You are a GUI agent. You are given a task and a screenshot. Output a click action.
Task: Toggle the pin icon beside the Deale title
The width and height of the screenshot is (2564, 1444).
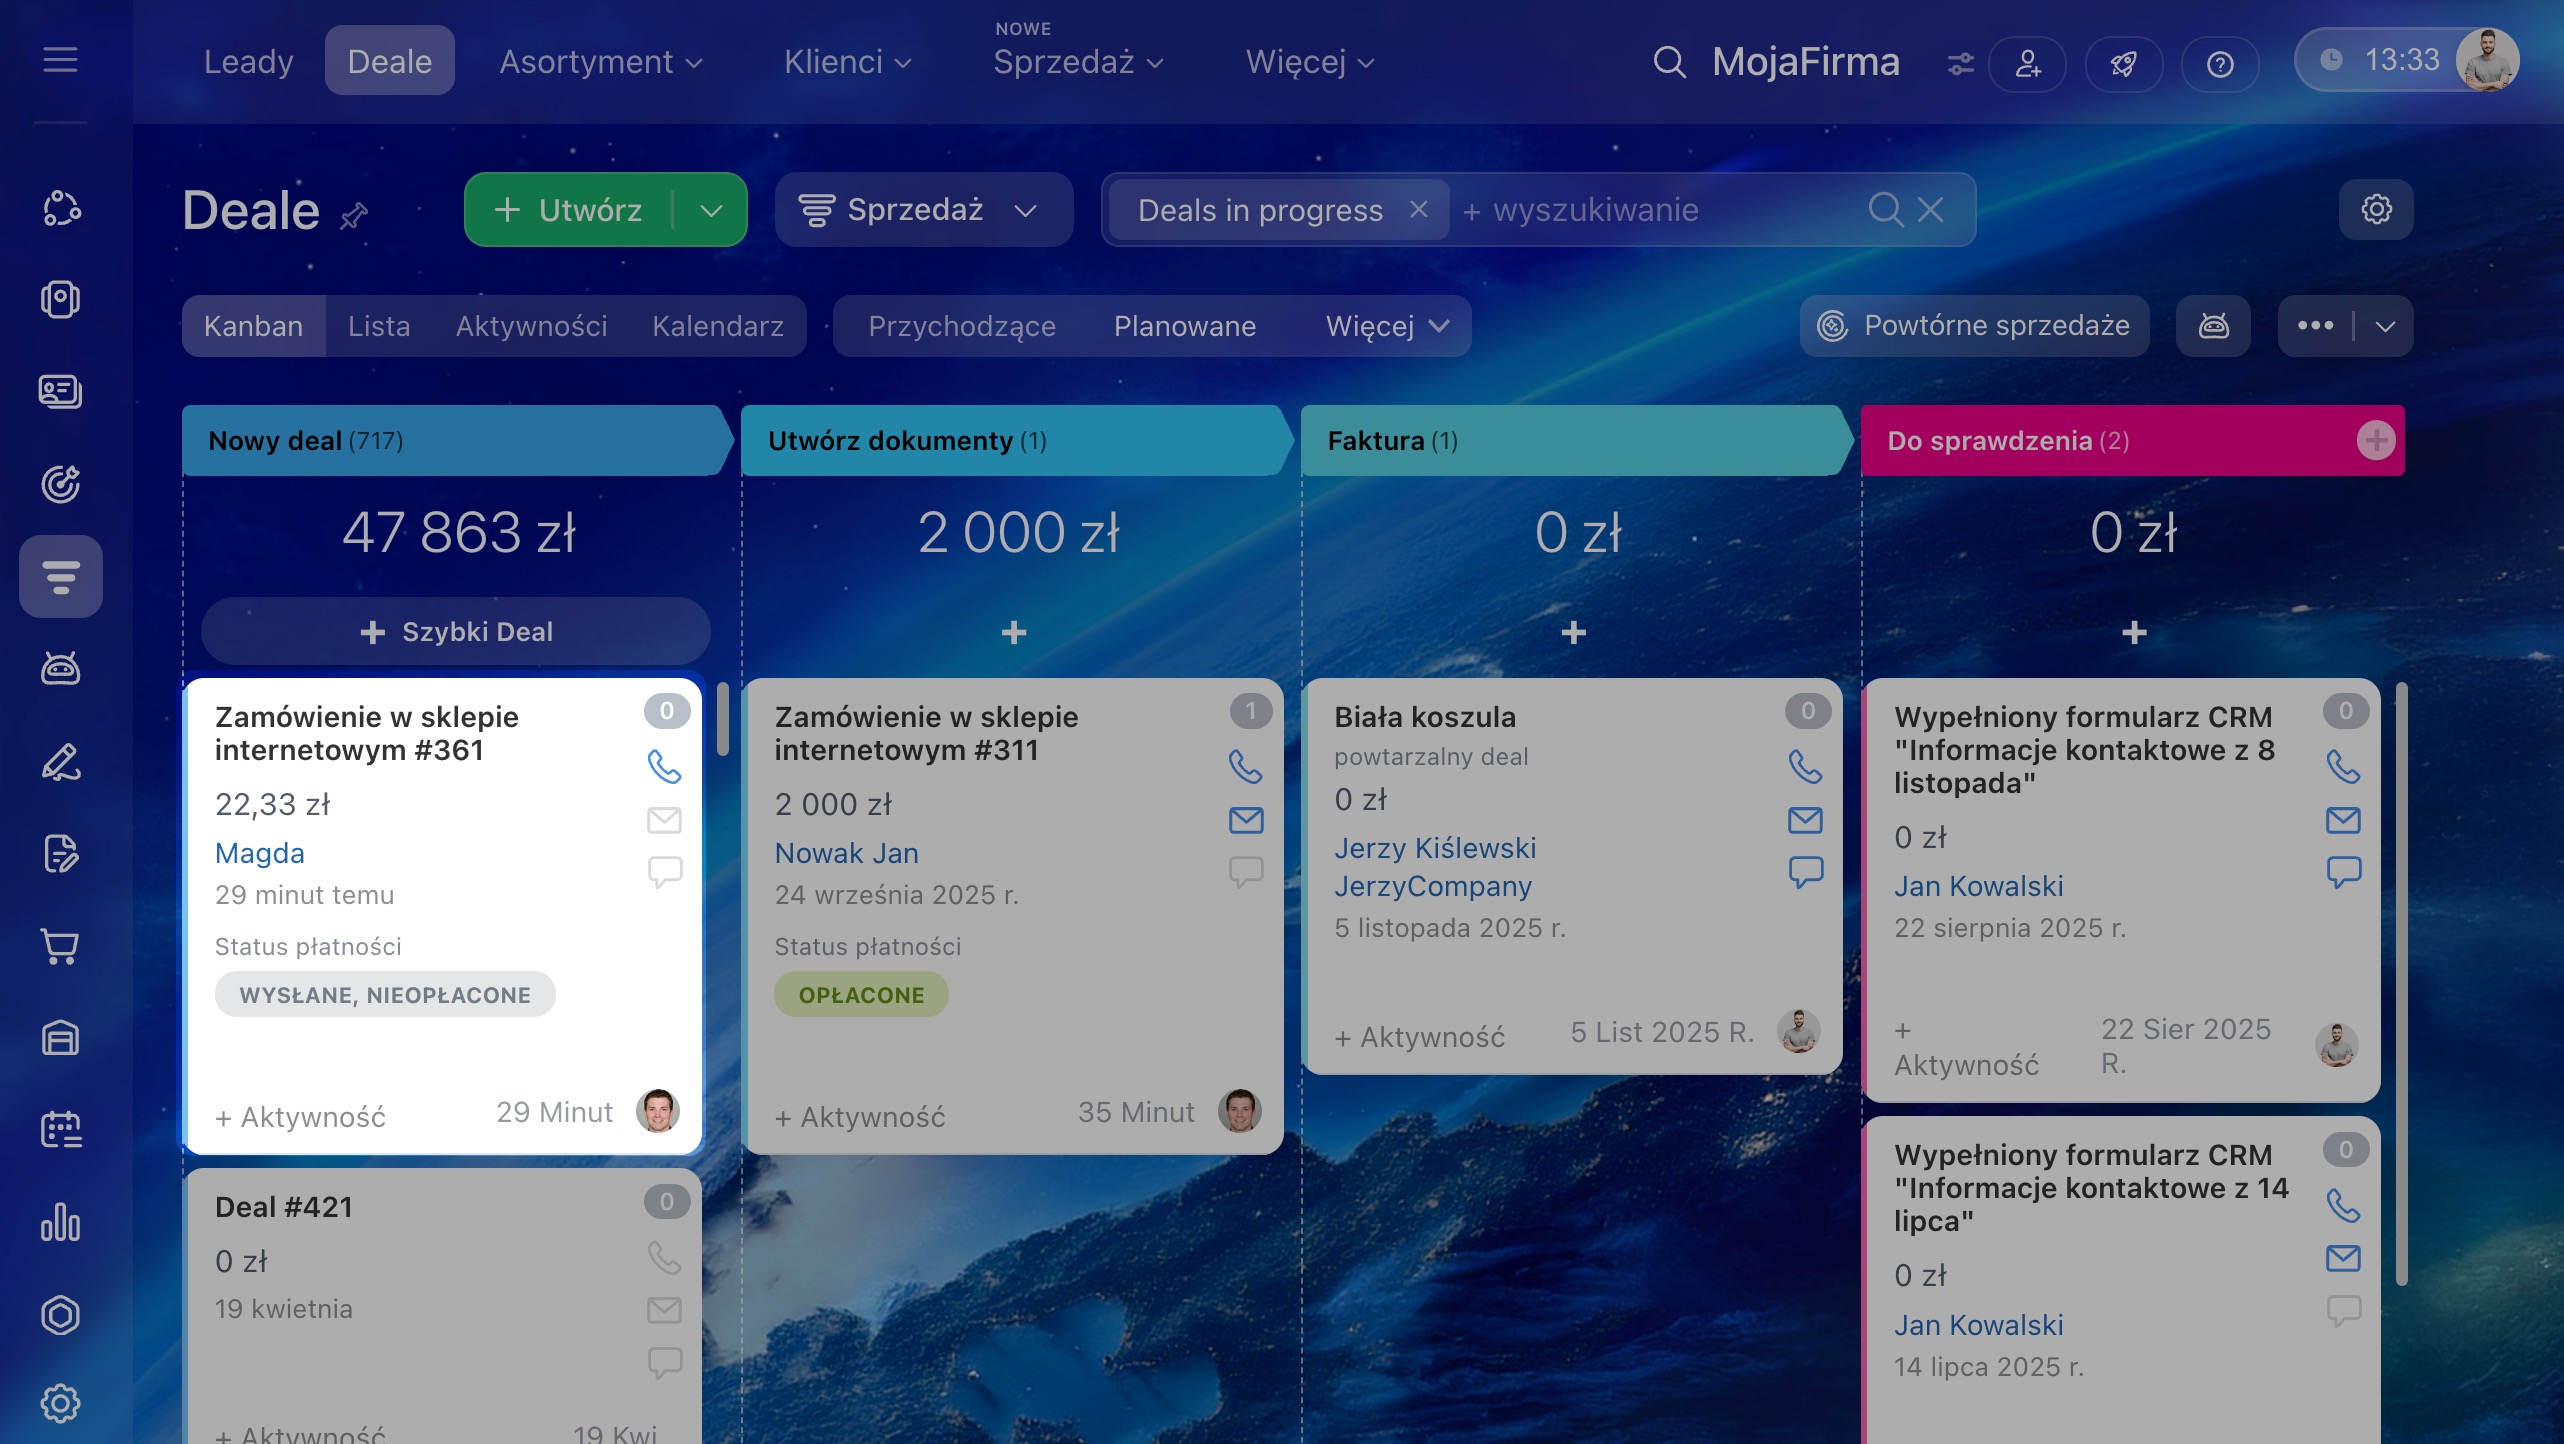354,214
